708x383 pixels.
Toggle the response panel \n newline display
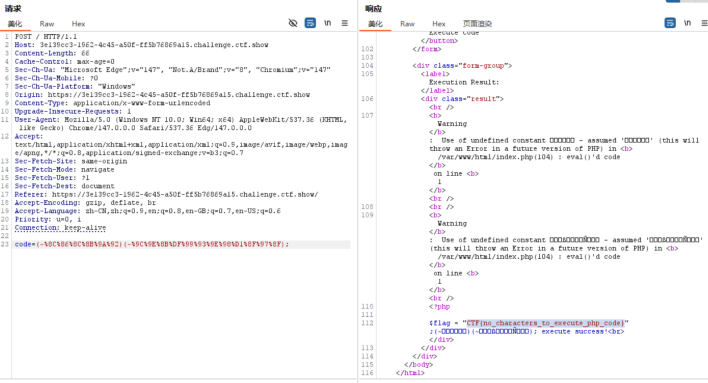point(687,23)
